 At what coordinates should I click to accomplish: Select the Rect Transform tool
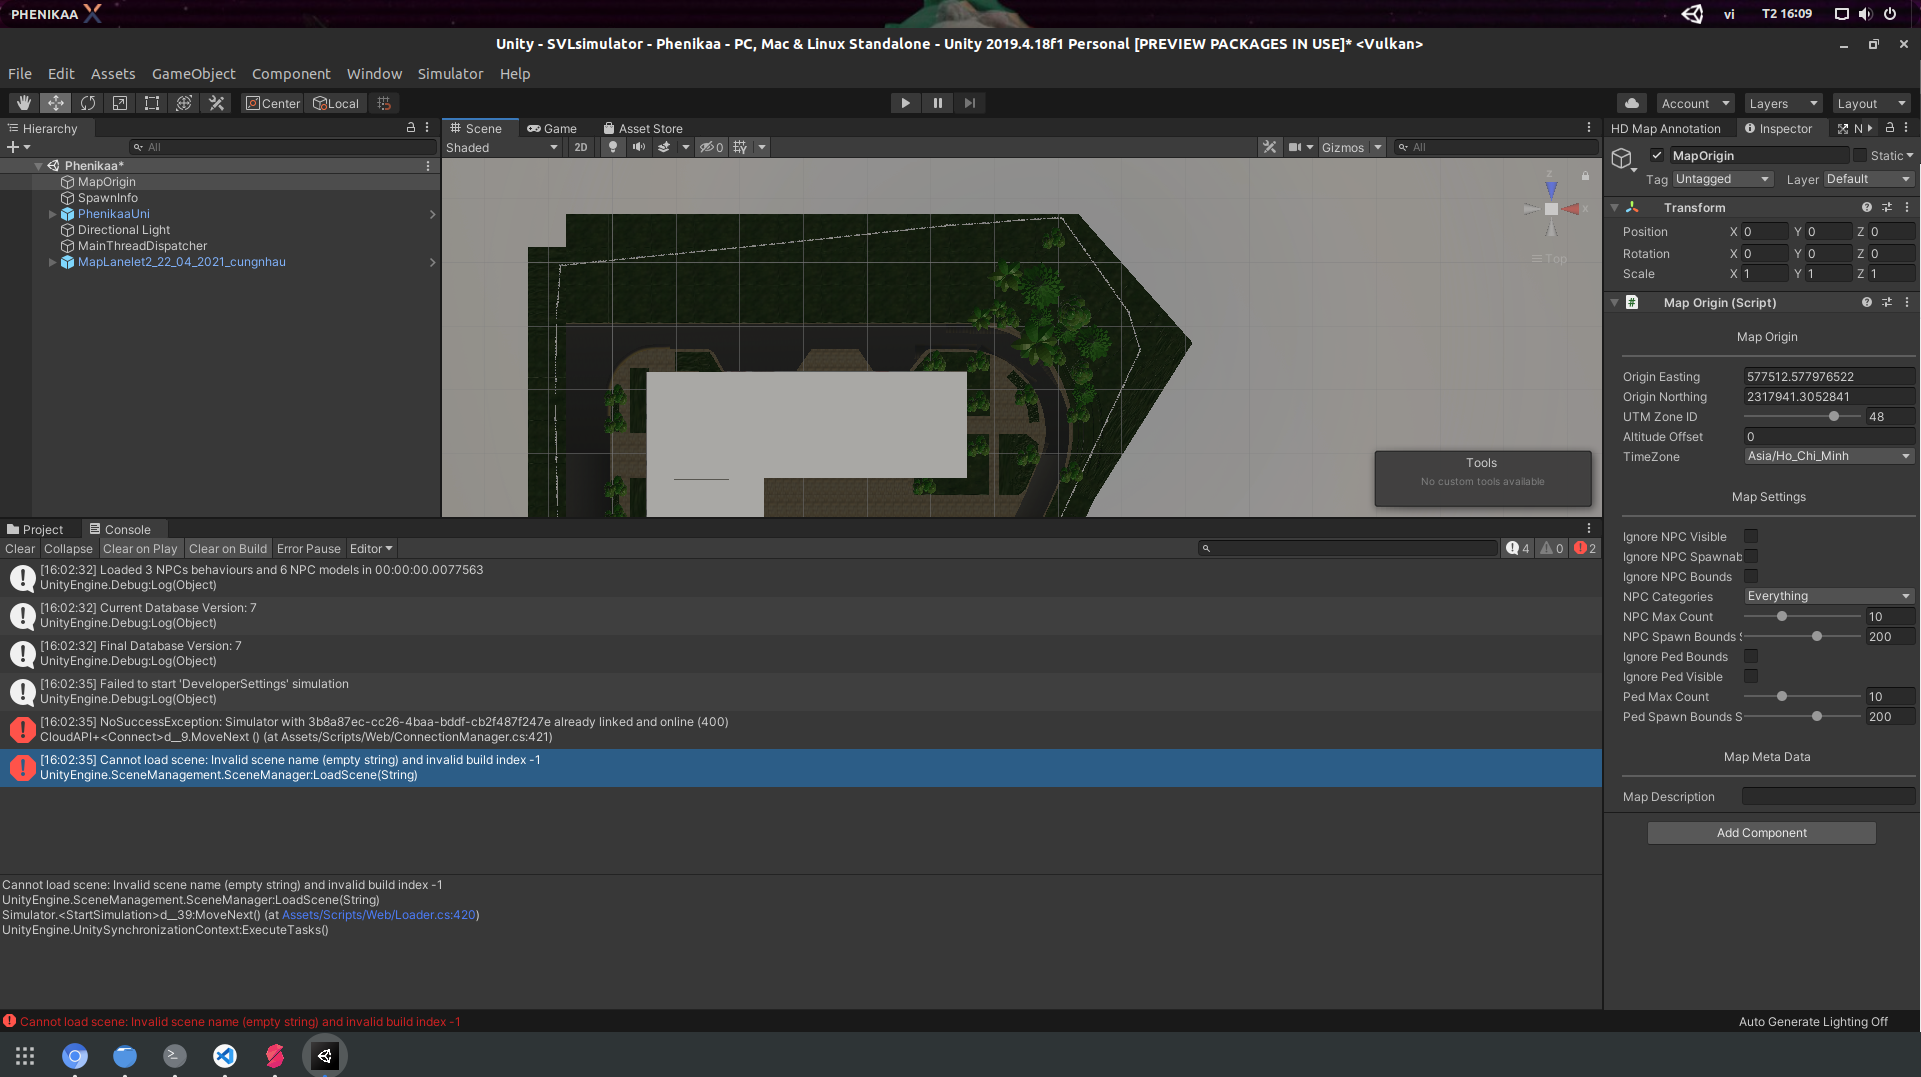(151, 103)
